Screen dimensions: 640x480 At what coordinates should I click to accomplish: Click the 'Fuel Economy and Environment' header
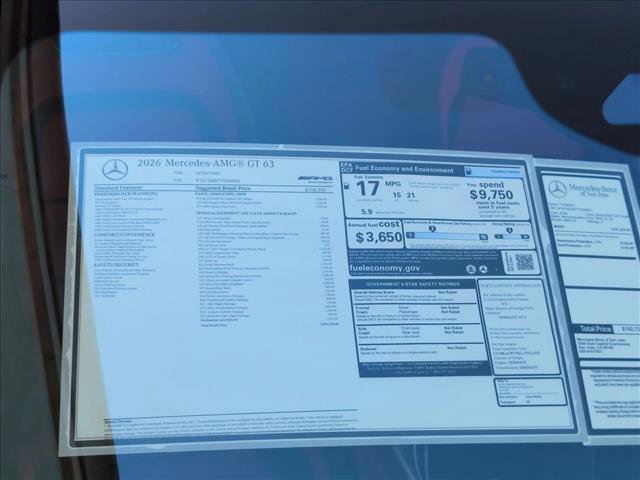click(x=404, y=169)
